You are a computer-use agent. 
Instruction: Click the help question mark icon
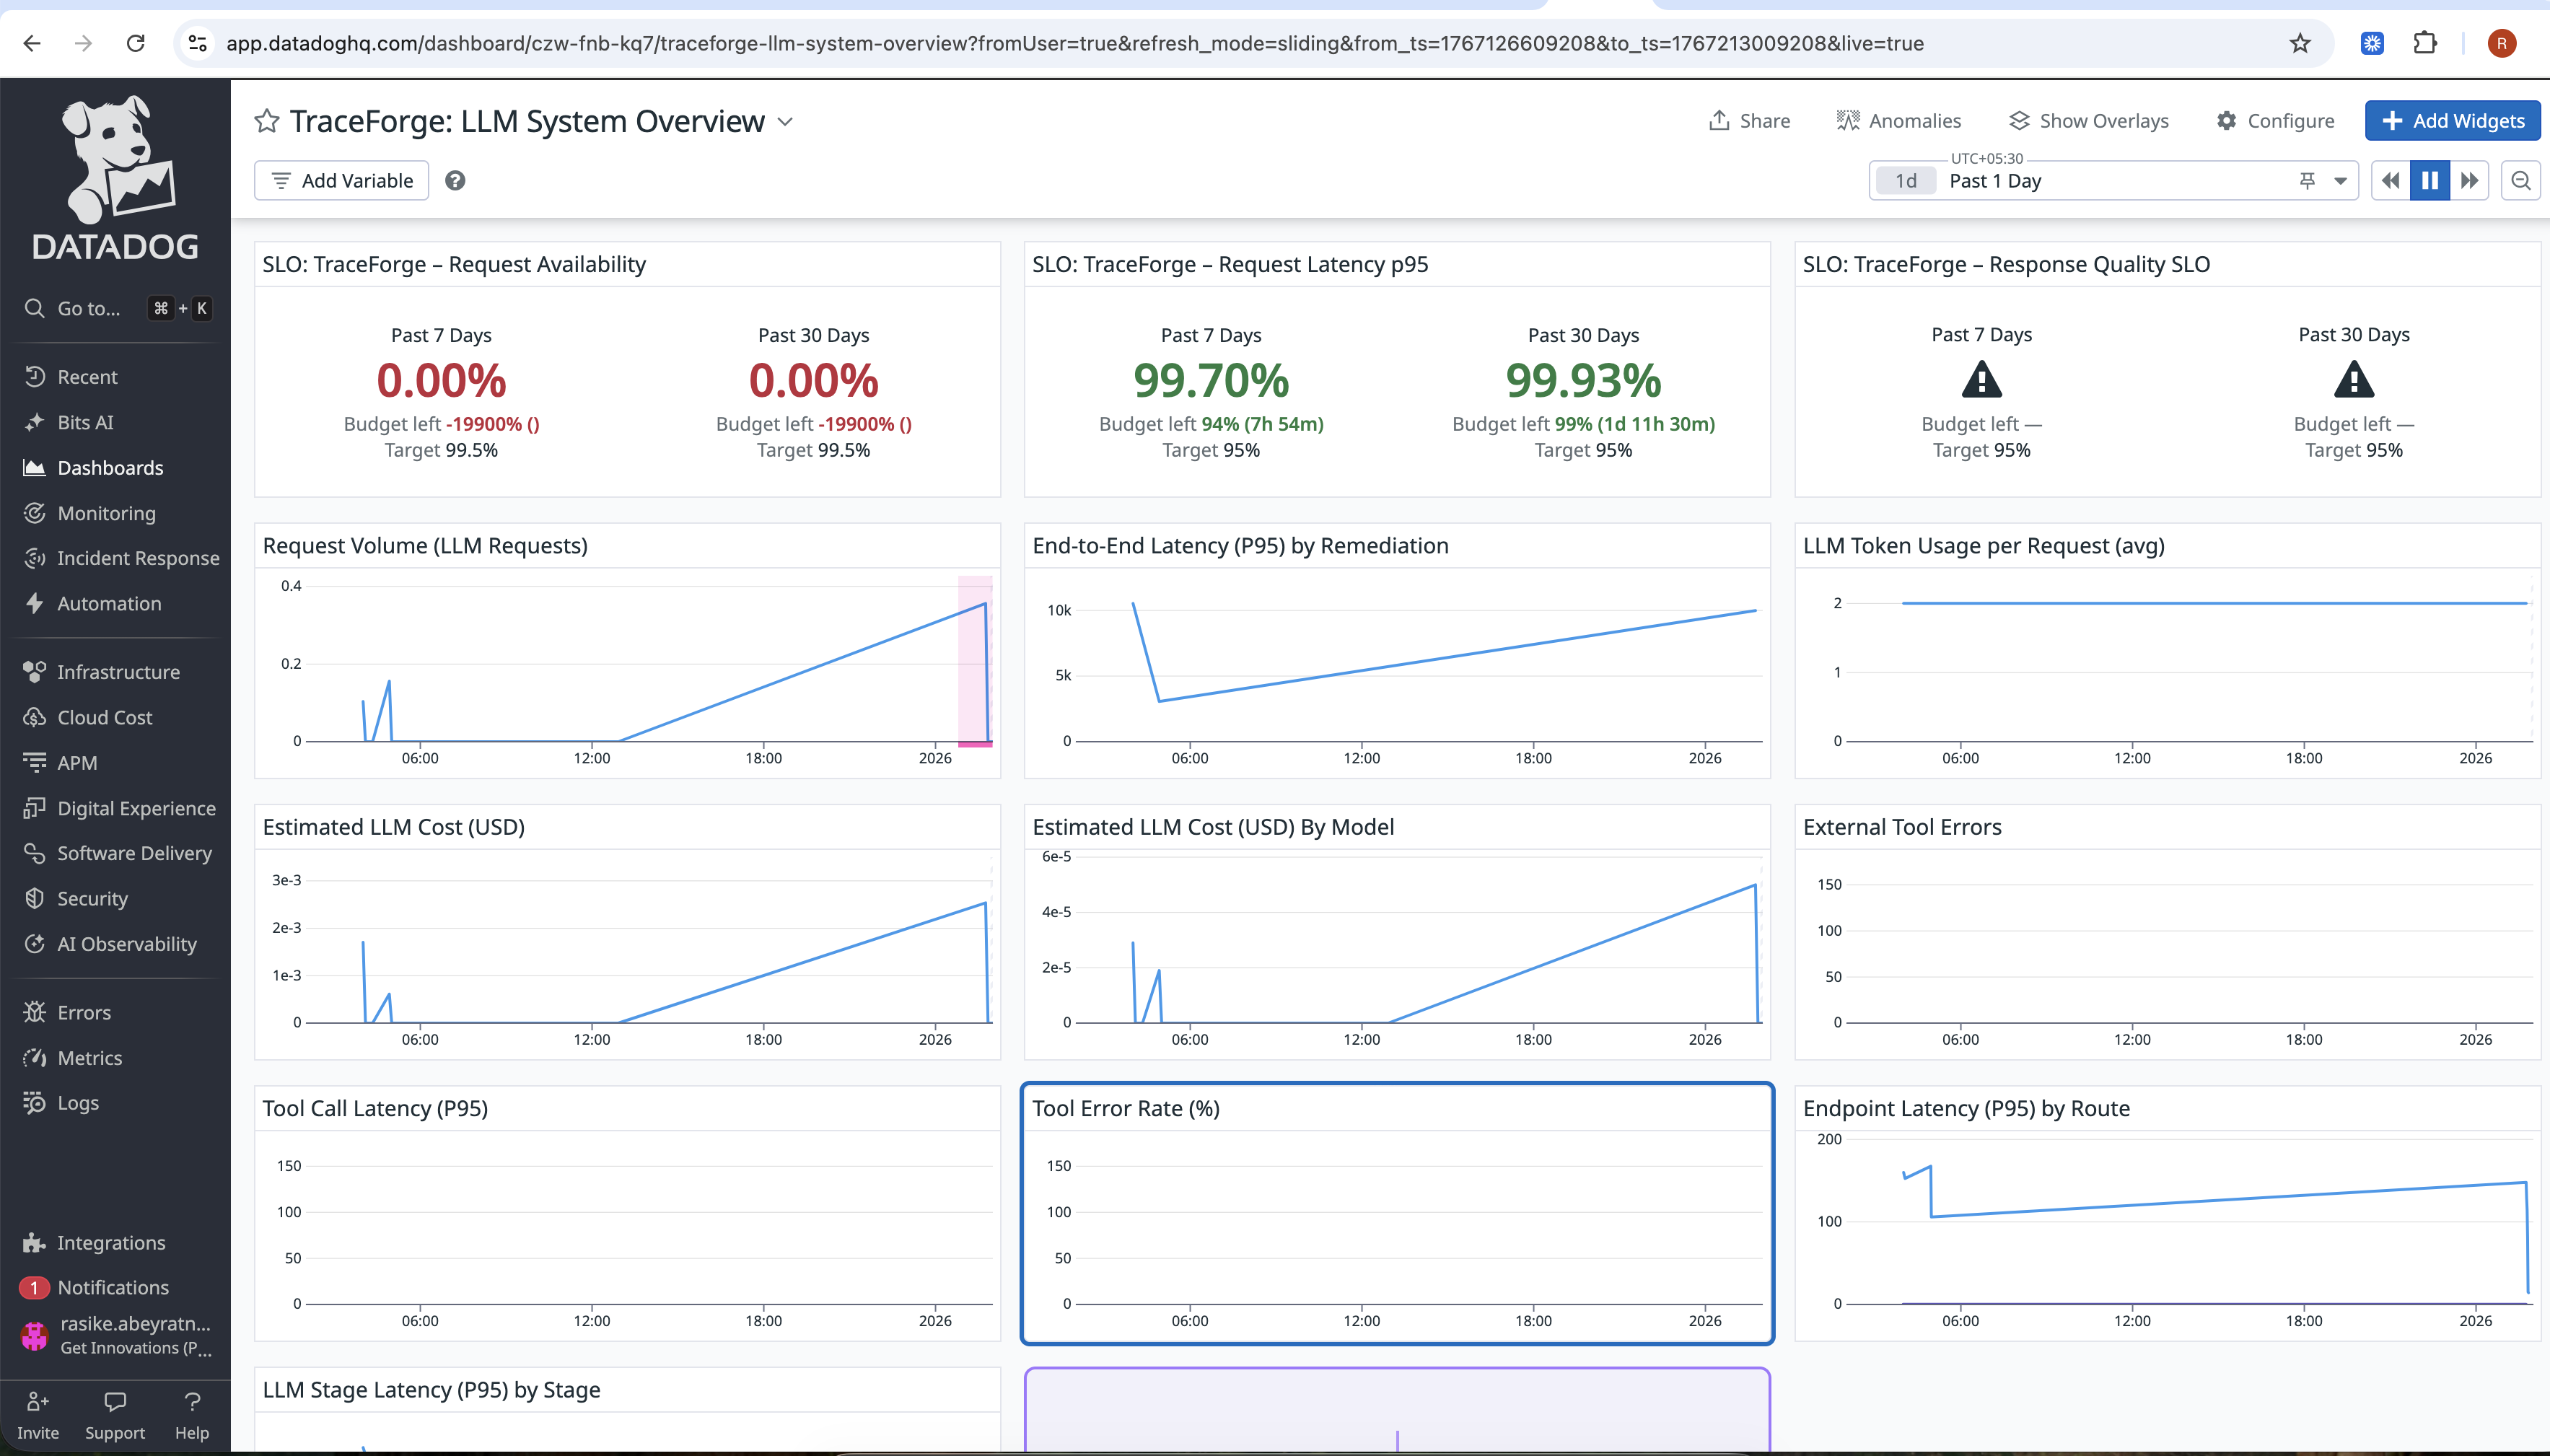click(455, 181)
